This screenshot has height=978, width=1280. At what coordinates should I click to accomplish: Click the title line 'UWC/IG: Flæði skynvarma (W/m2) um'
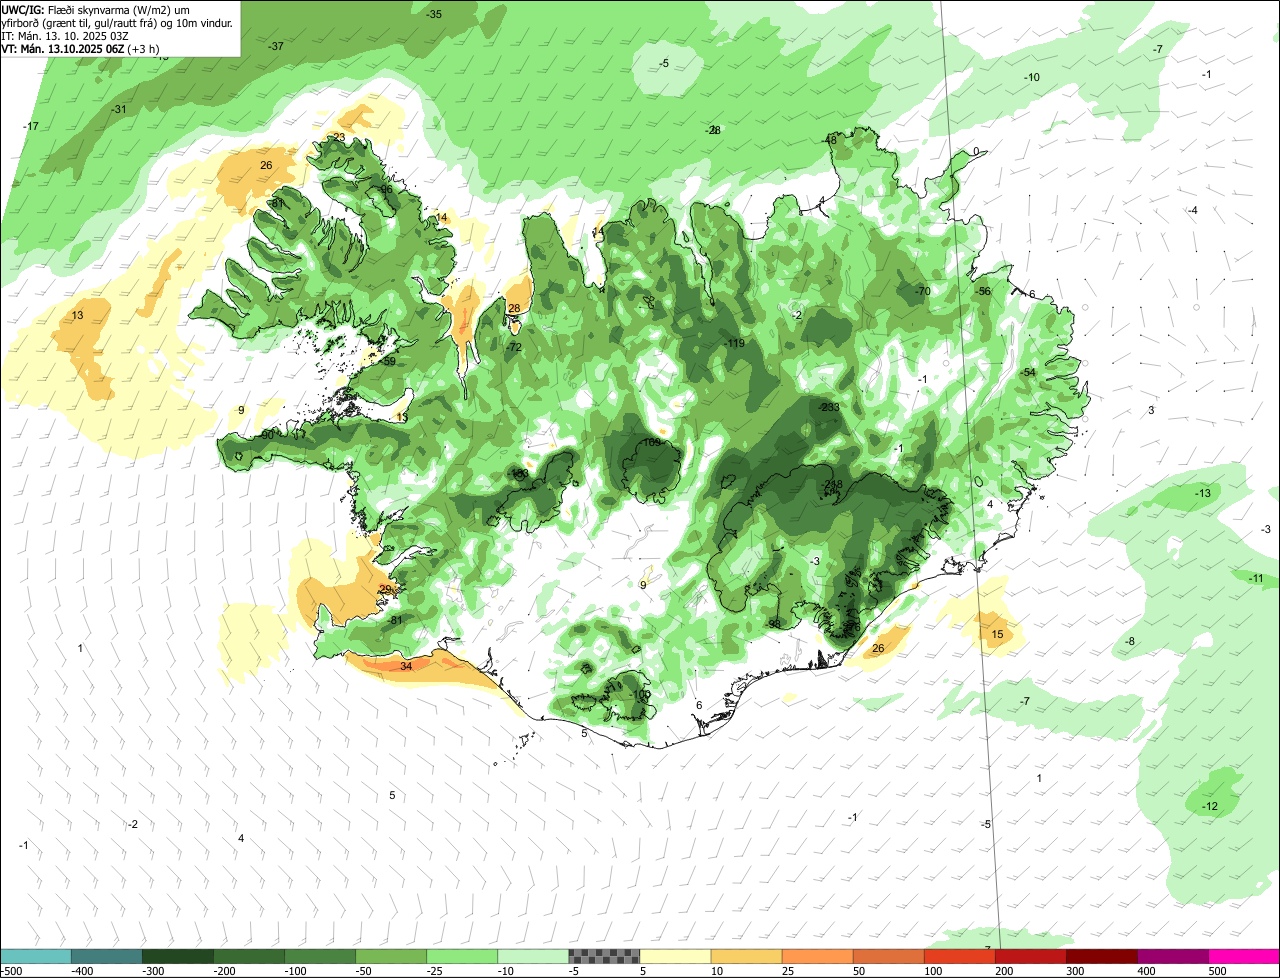[96, 8]
